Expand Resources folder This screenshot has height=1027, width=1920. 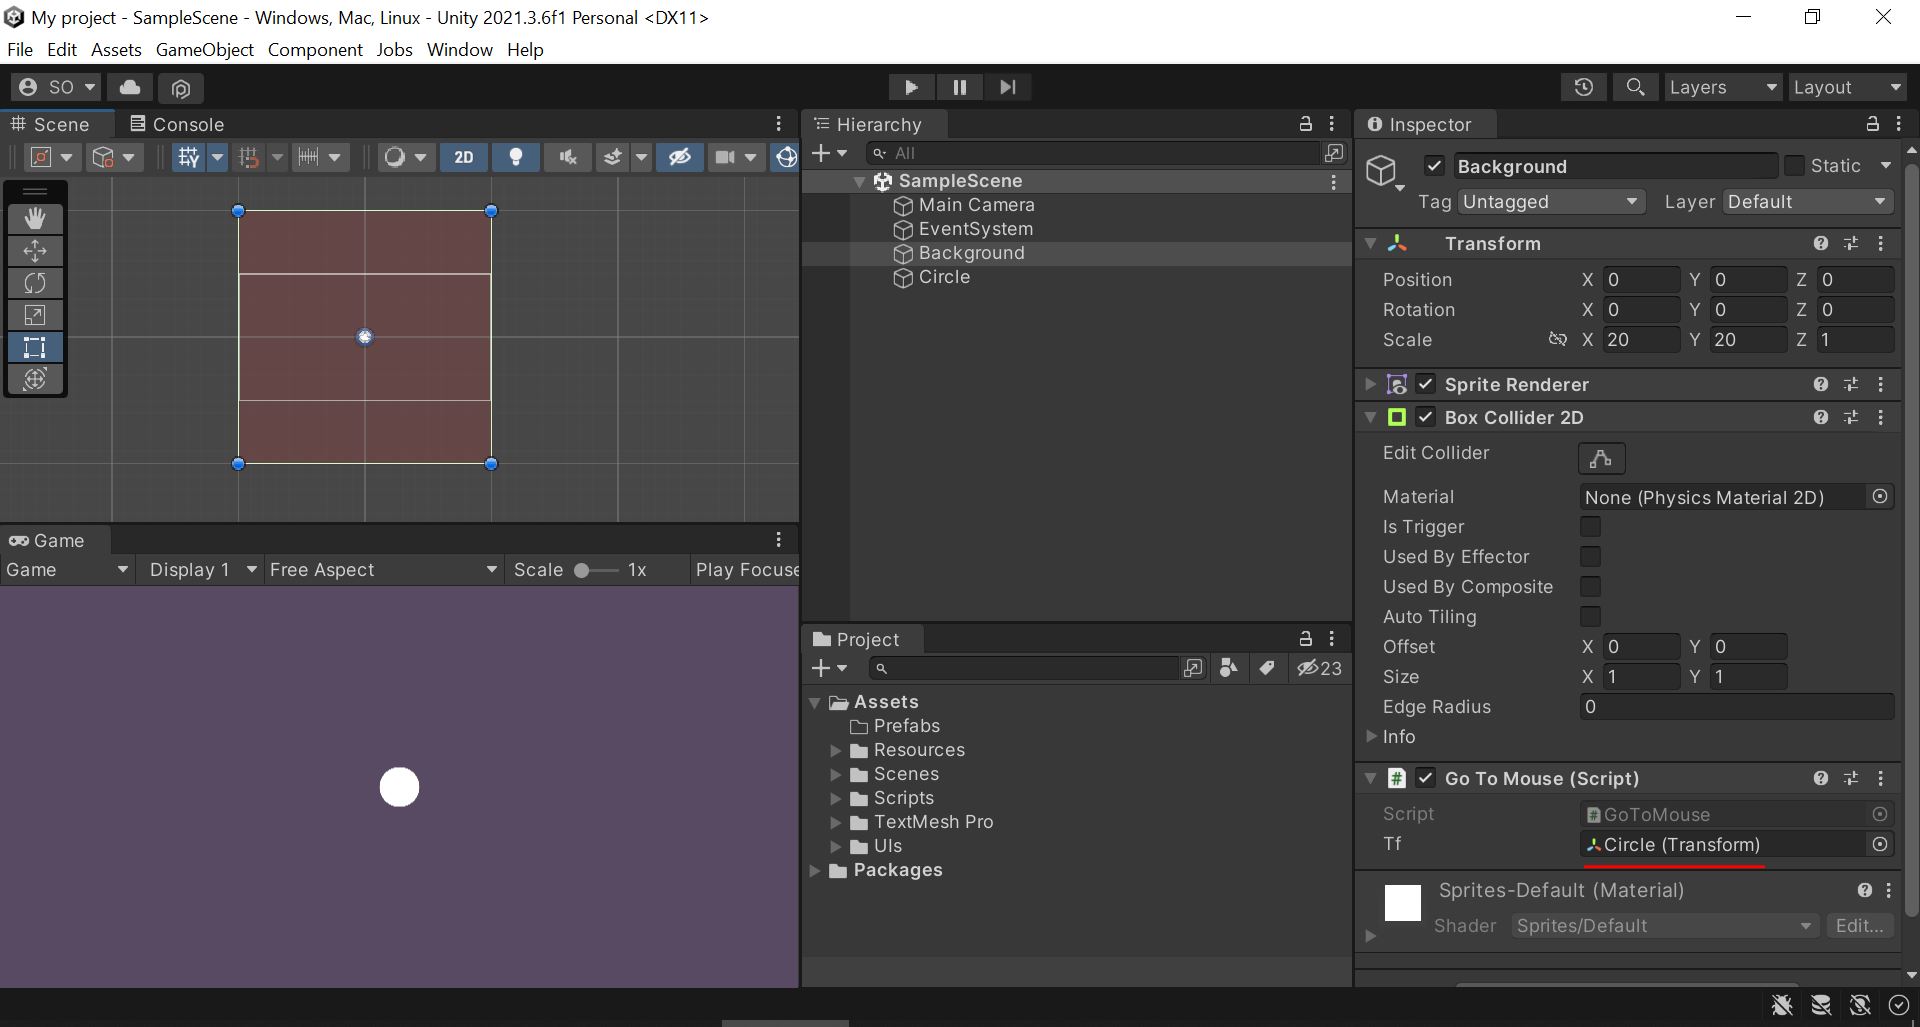point(836,750)
